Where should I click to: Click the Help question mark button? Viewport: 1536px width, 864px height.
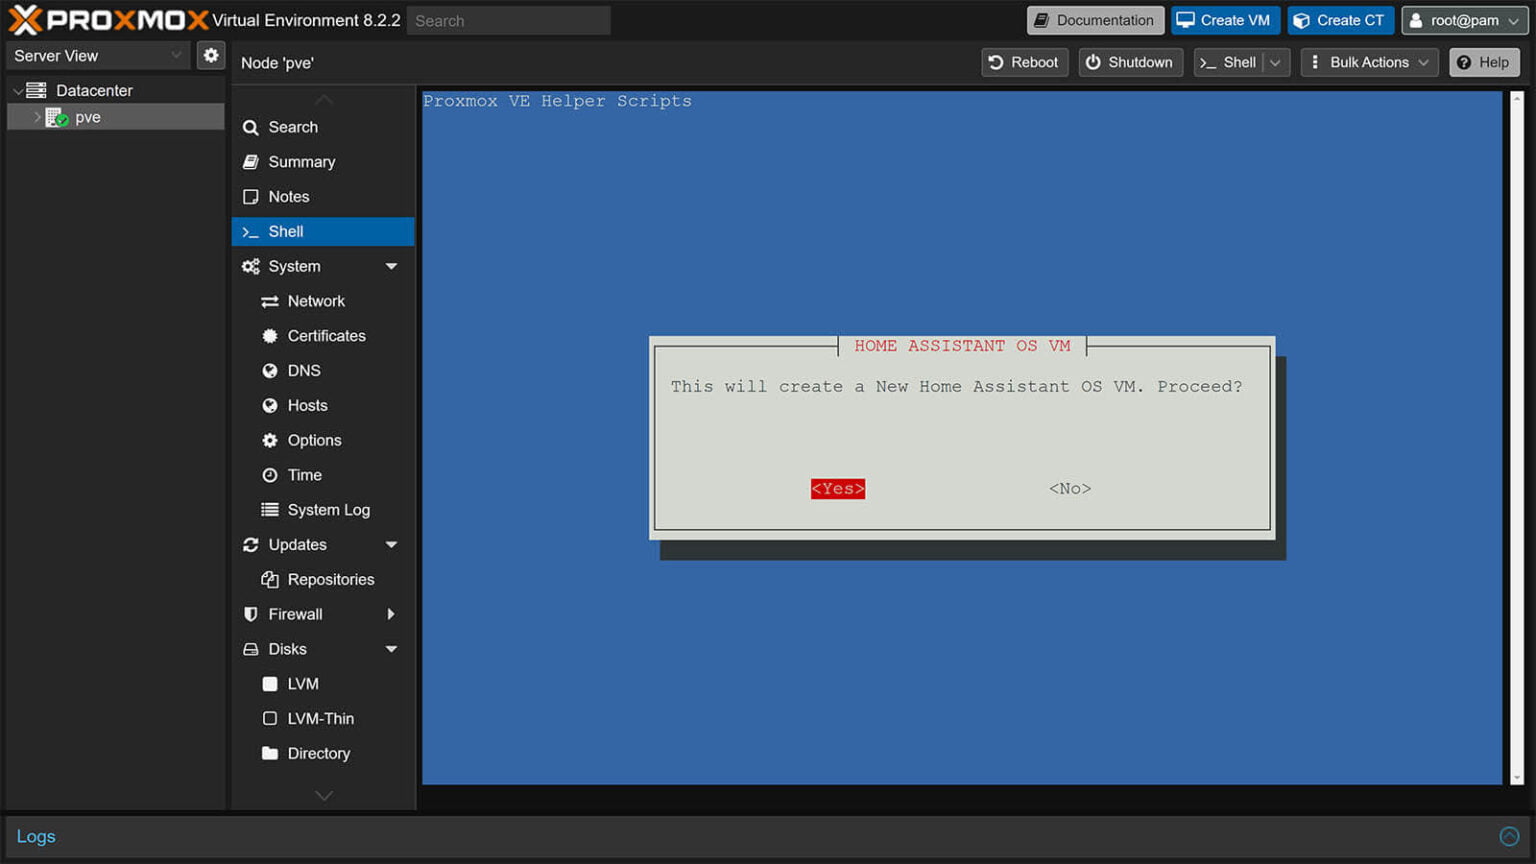pos(1484,62)
